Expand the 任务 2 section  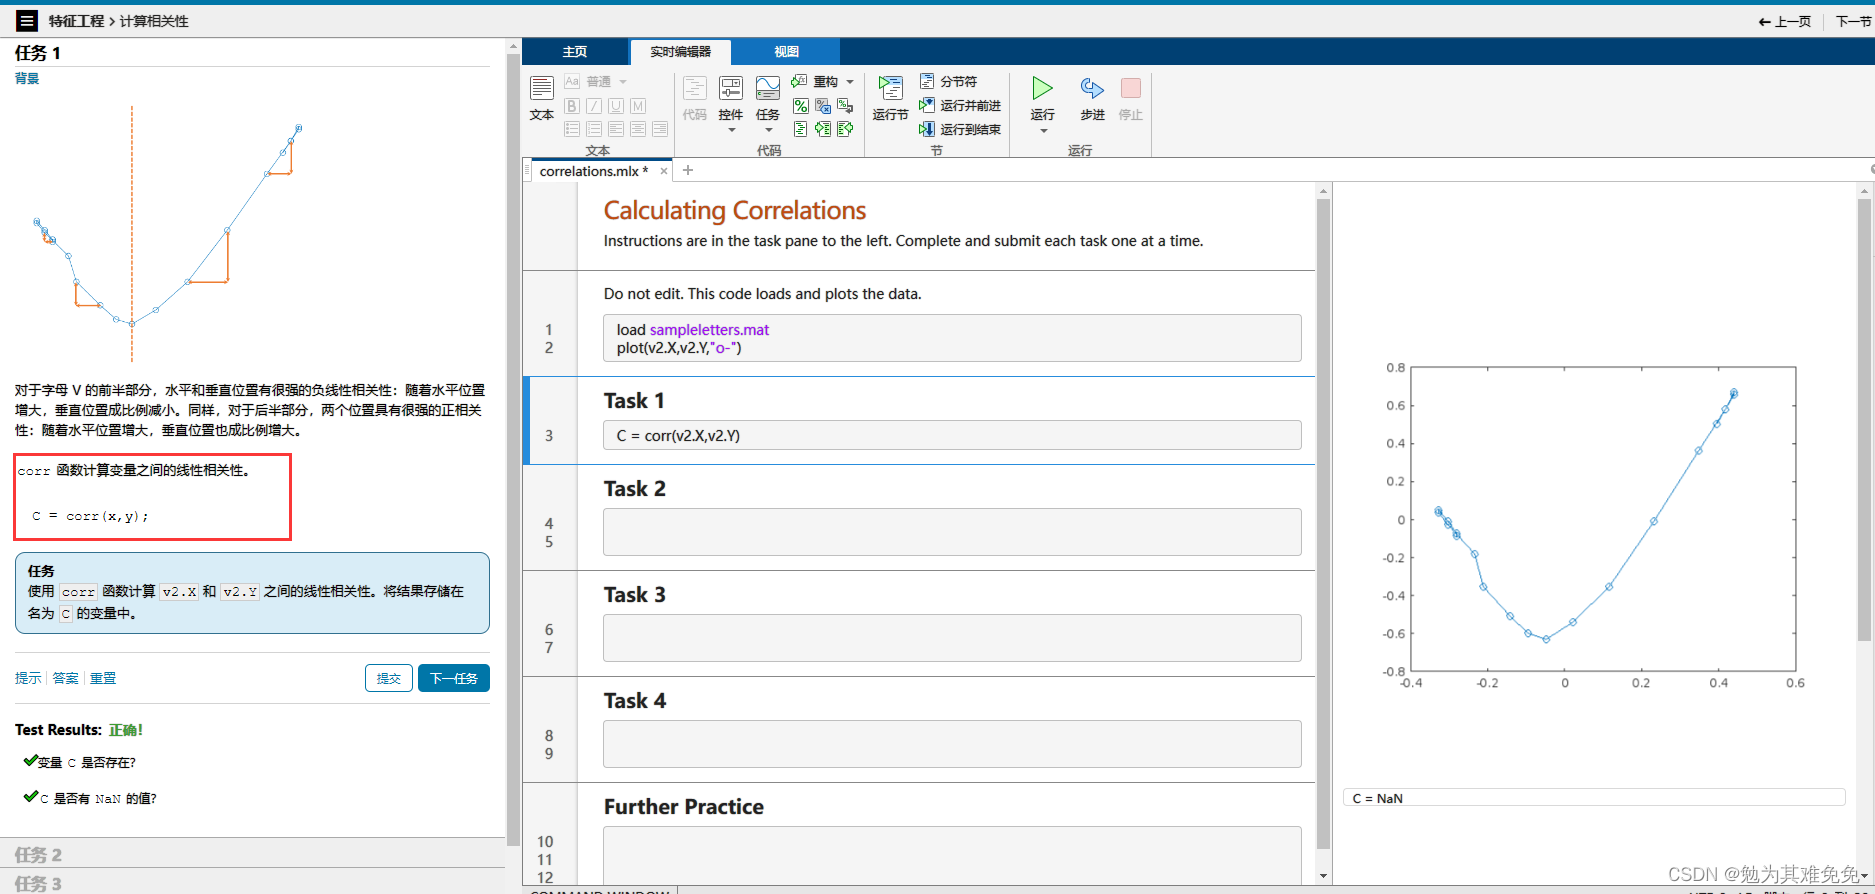click(253, 854)
